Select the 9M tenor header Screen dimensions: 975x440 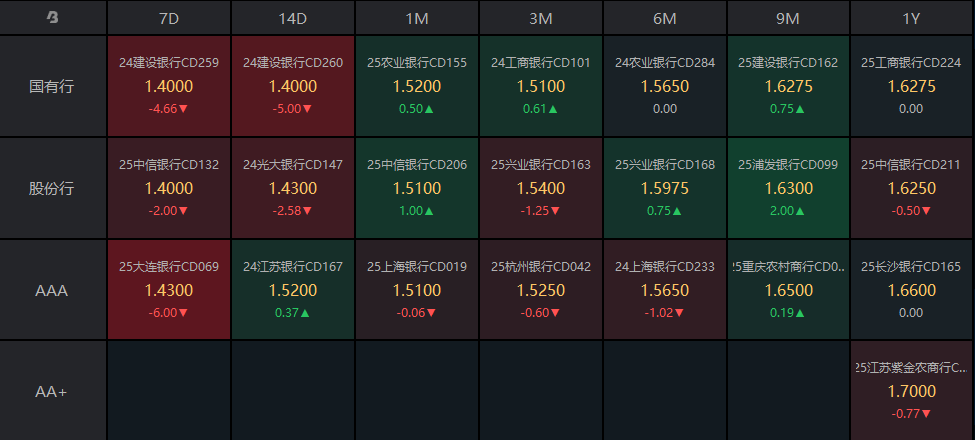click(x=789, y=18)
